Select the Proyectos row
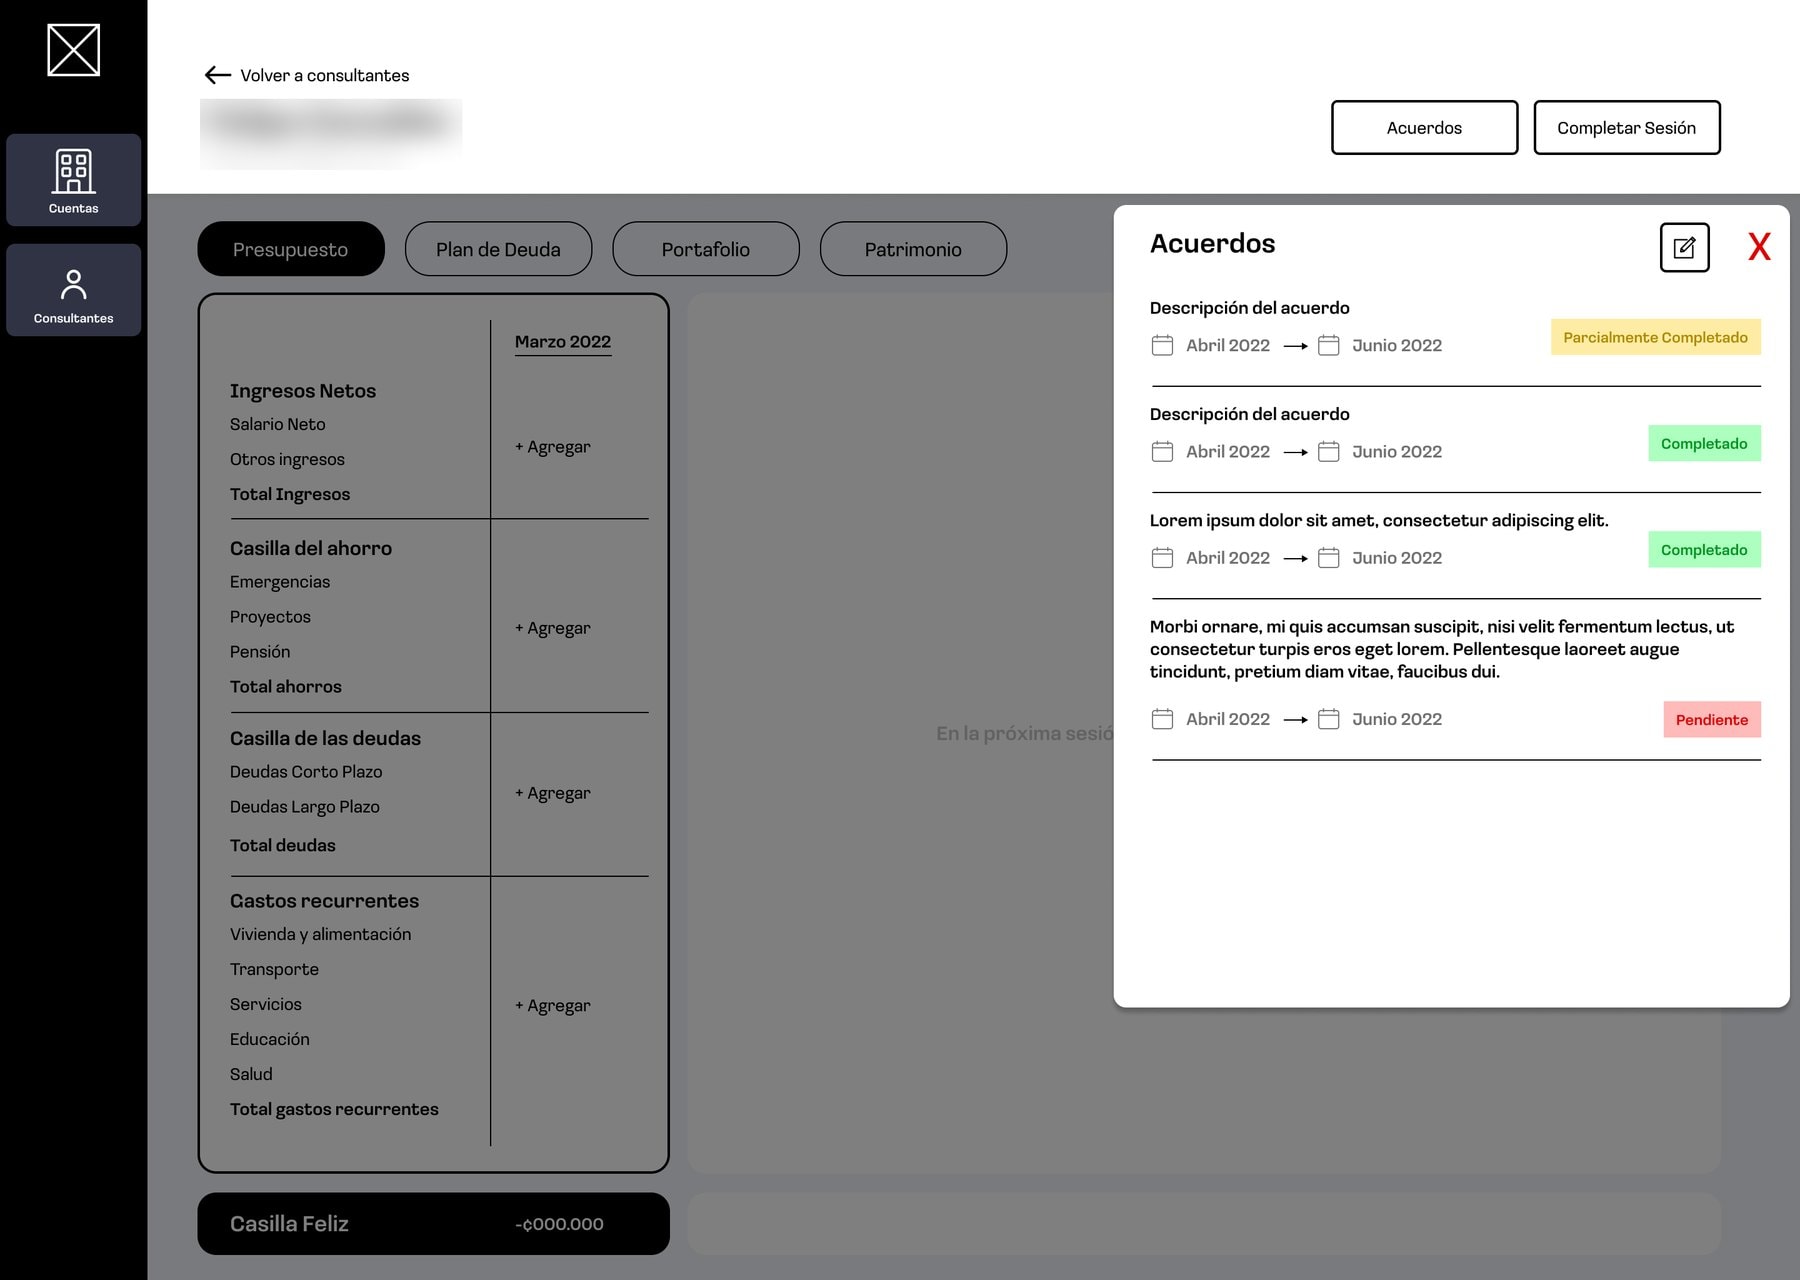 [x=270, y=617]
